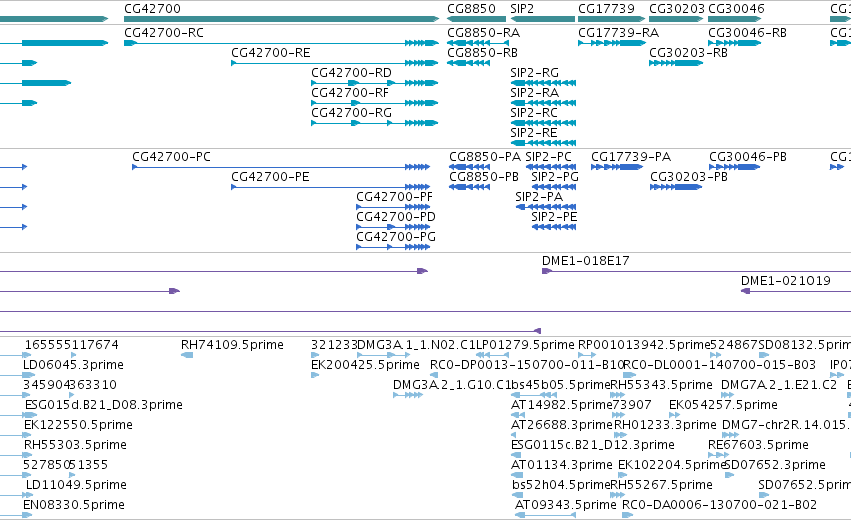The height and width of the screenshot is (520, 851).
Task: Open transcript CG42700-RC label
Action: [x=164, y=33]
